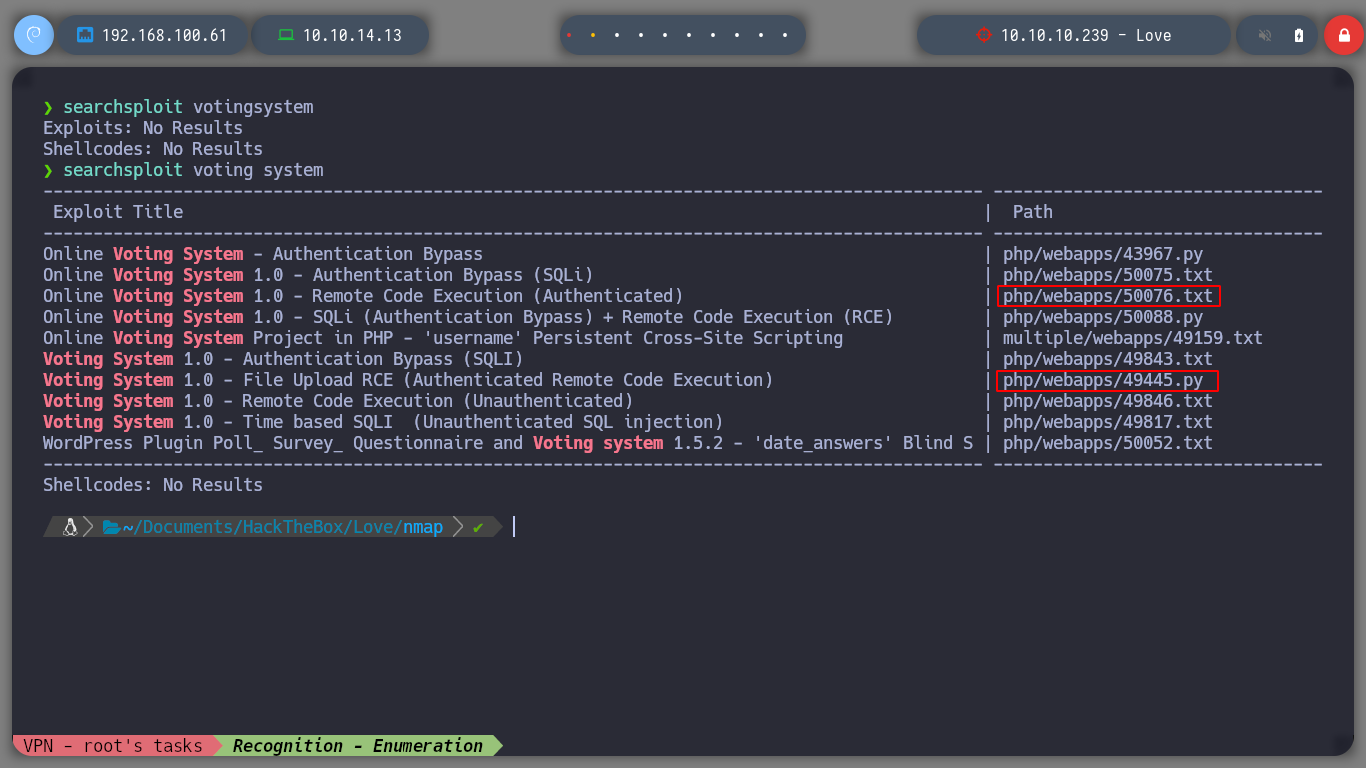Click the terminal cursor input area
This screenshot has width=1366, height=768.
(x=514, y=527)
